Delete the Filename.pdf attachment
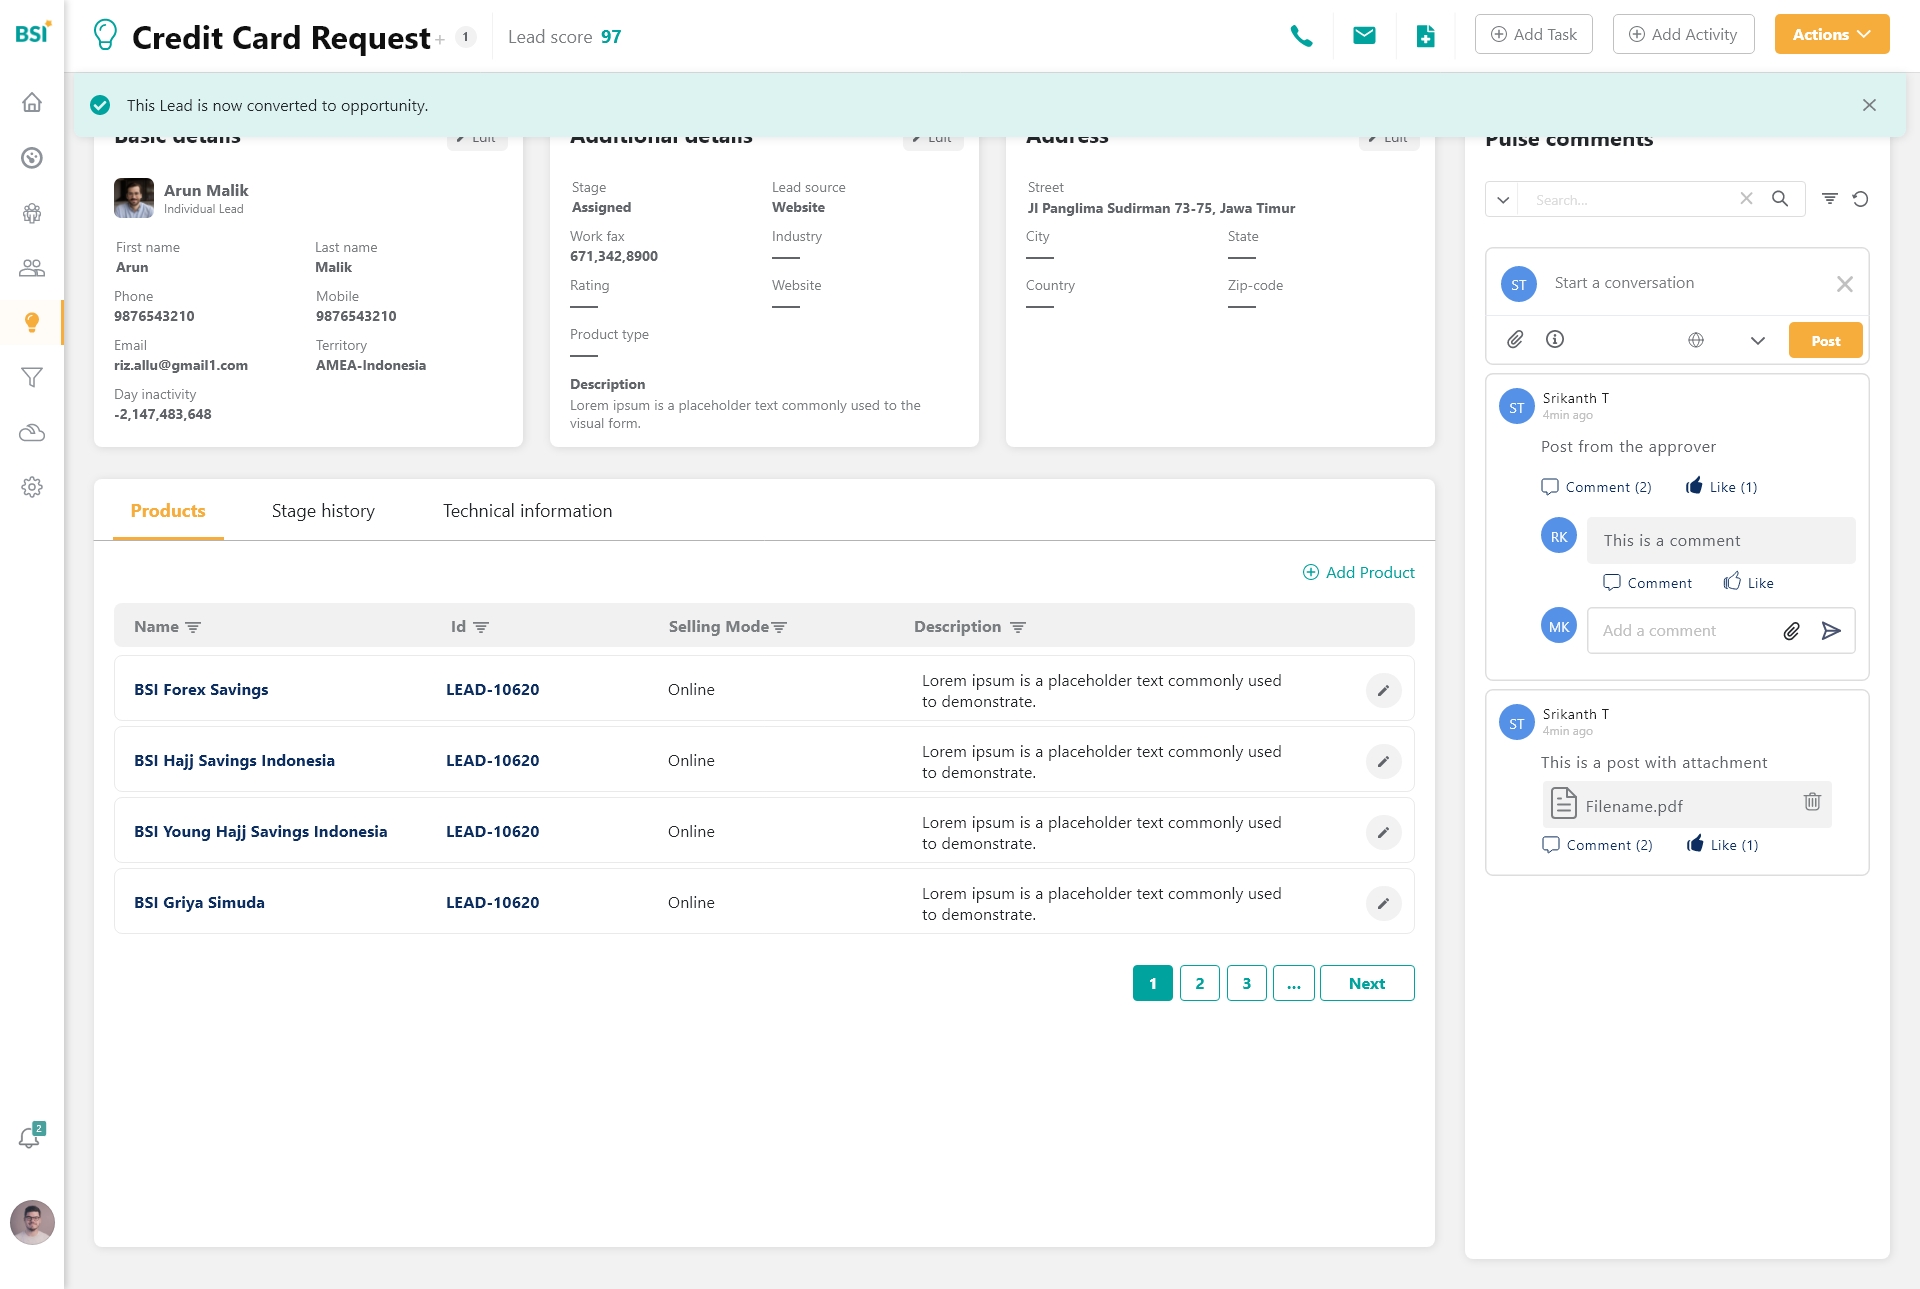Viewport: 1920px width, 1289px height. [1812, 802]
